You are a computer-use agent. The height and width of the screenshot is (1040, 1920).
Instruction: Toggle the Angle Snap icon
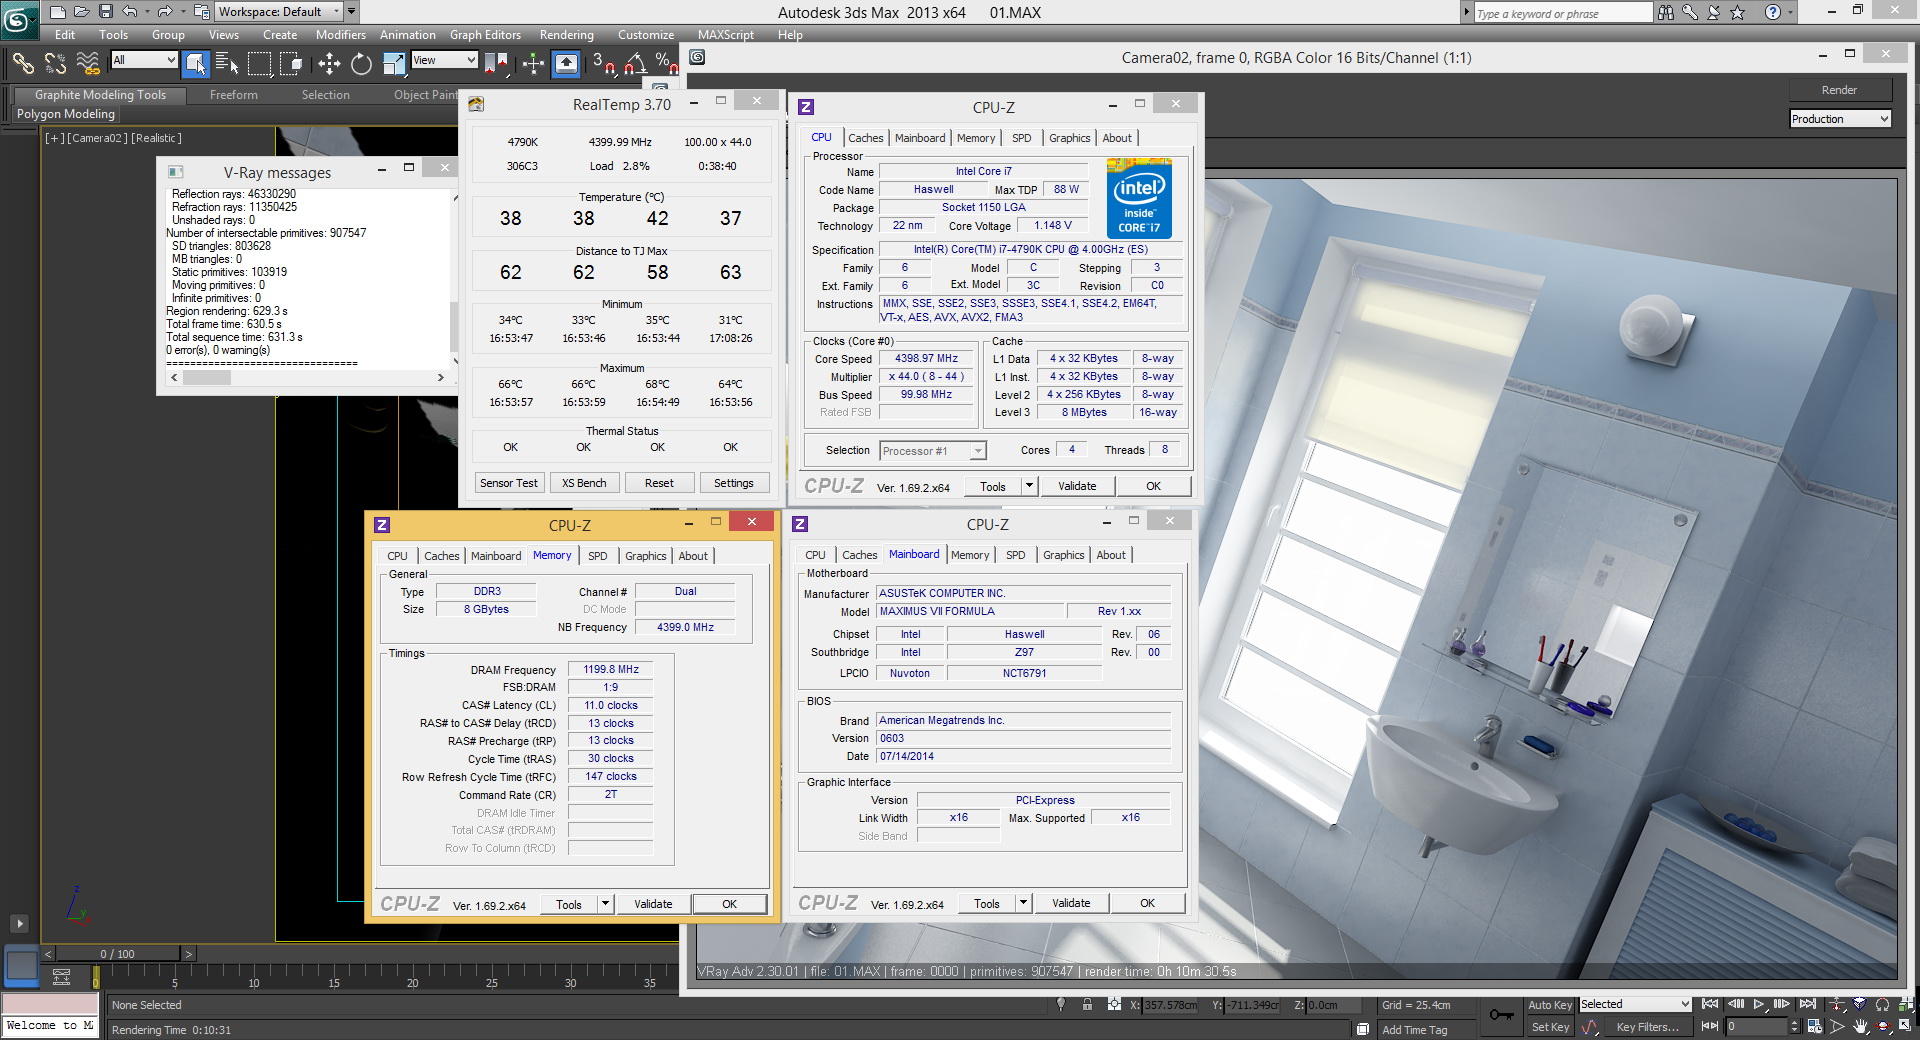tap(634, 64)
